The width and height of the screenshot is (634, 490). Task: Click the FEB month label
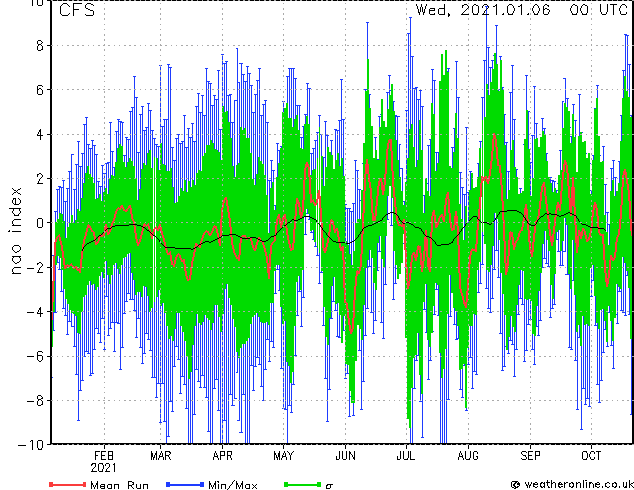point(104,456)
